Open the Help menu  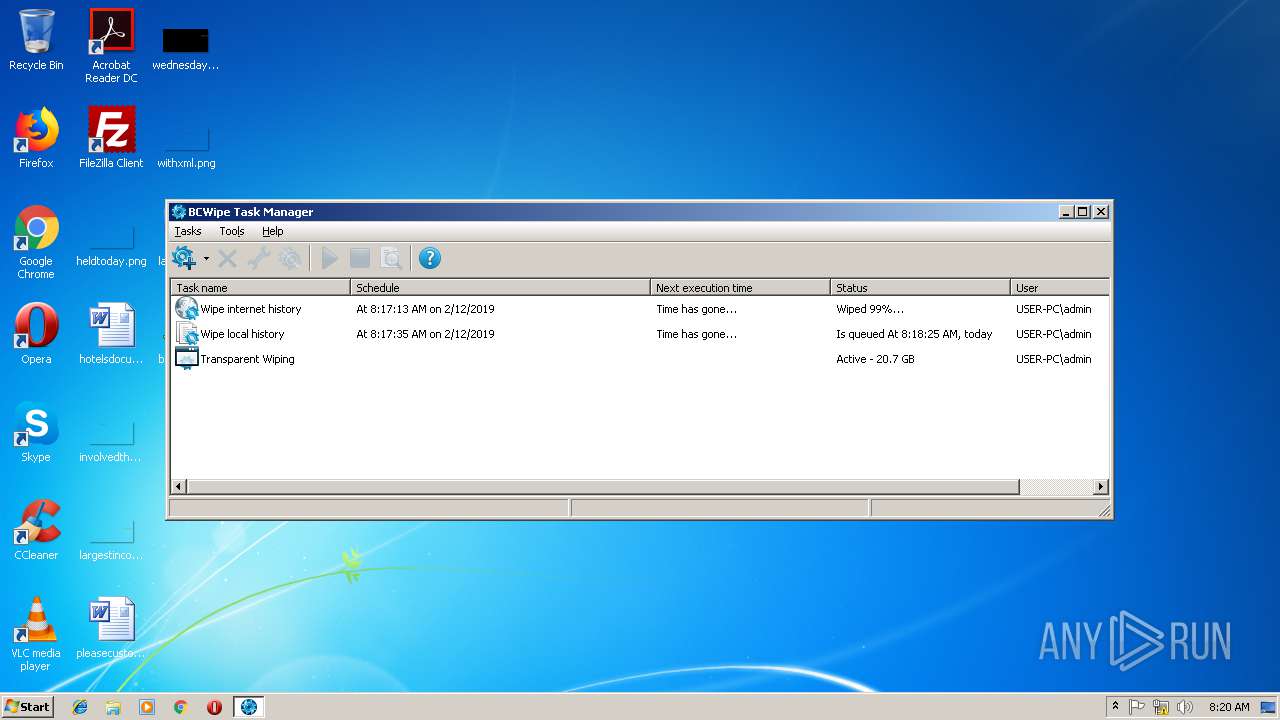click(x=273, y=231)
